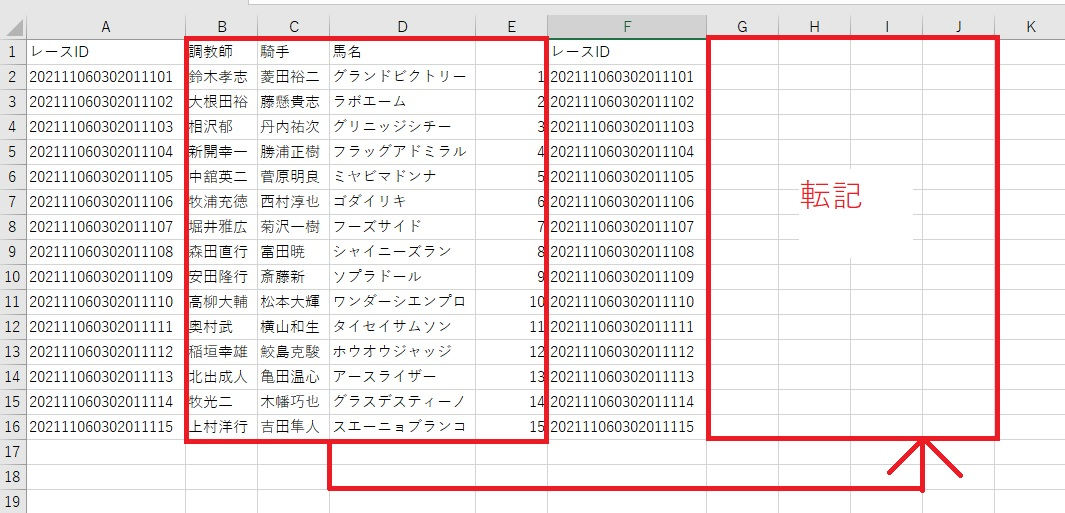This screenshot has width=1065, height=513.
Task: Select column H header
Action: tap(814, 27)
